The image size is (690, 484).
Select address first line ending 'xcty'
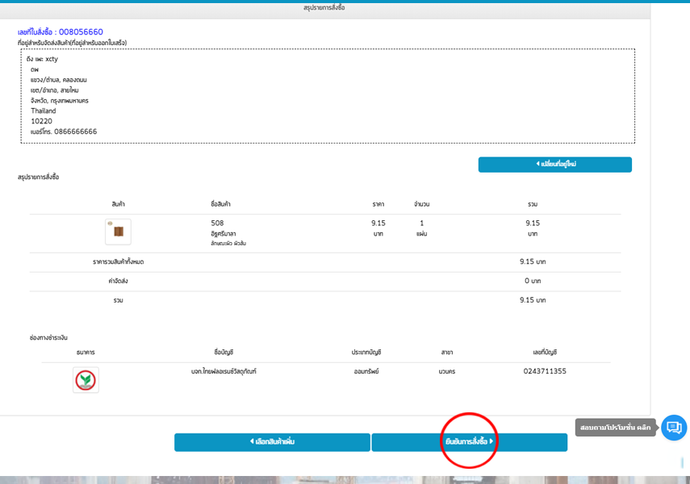point(42,59)
